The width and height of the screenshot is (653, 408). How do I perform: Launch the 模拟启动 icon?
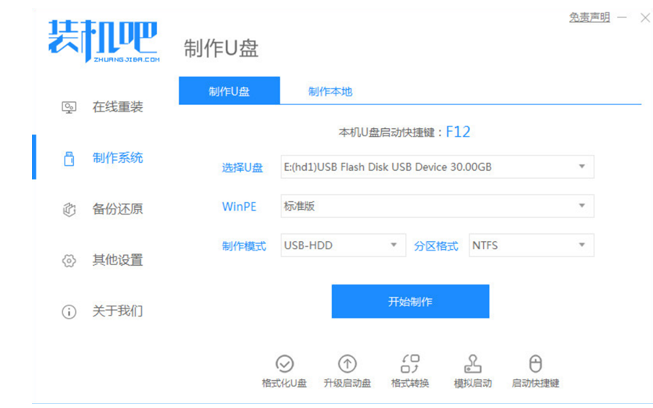pos(473,363)
